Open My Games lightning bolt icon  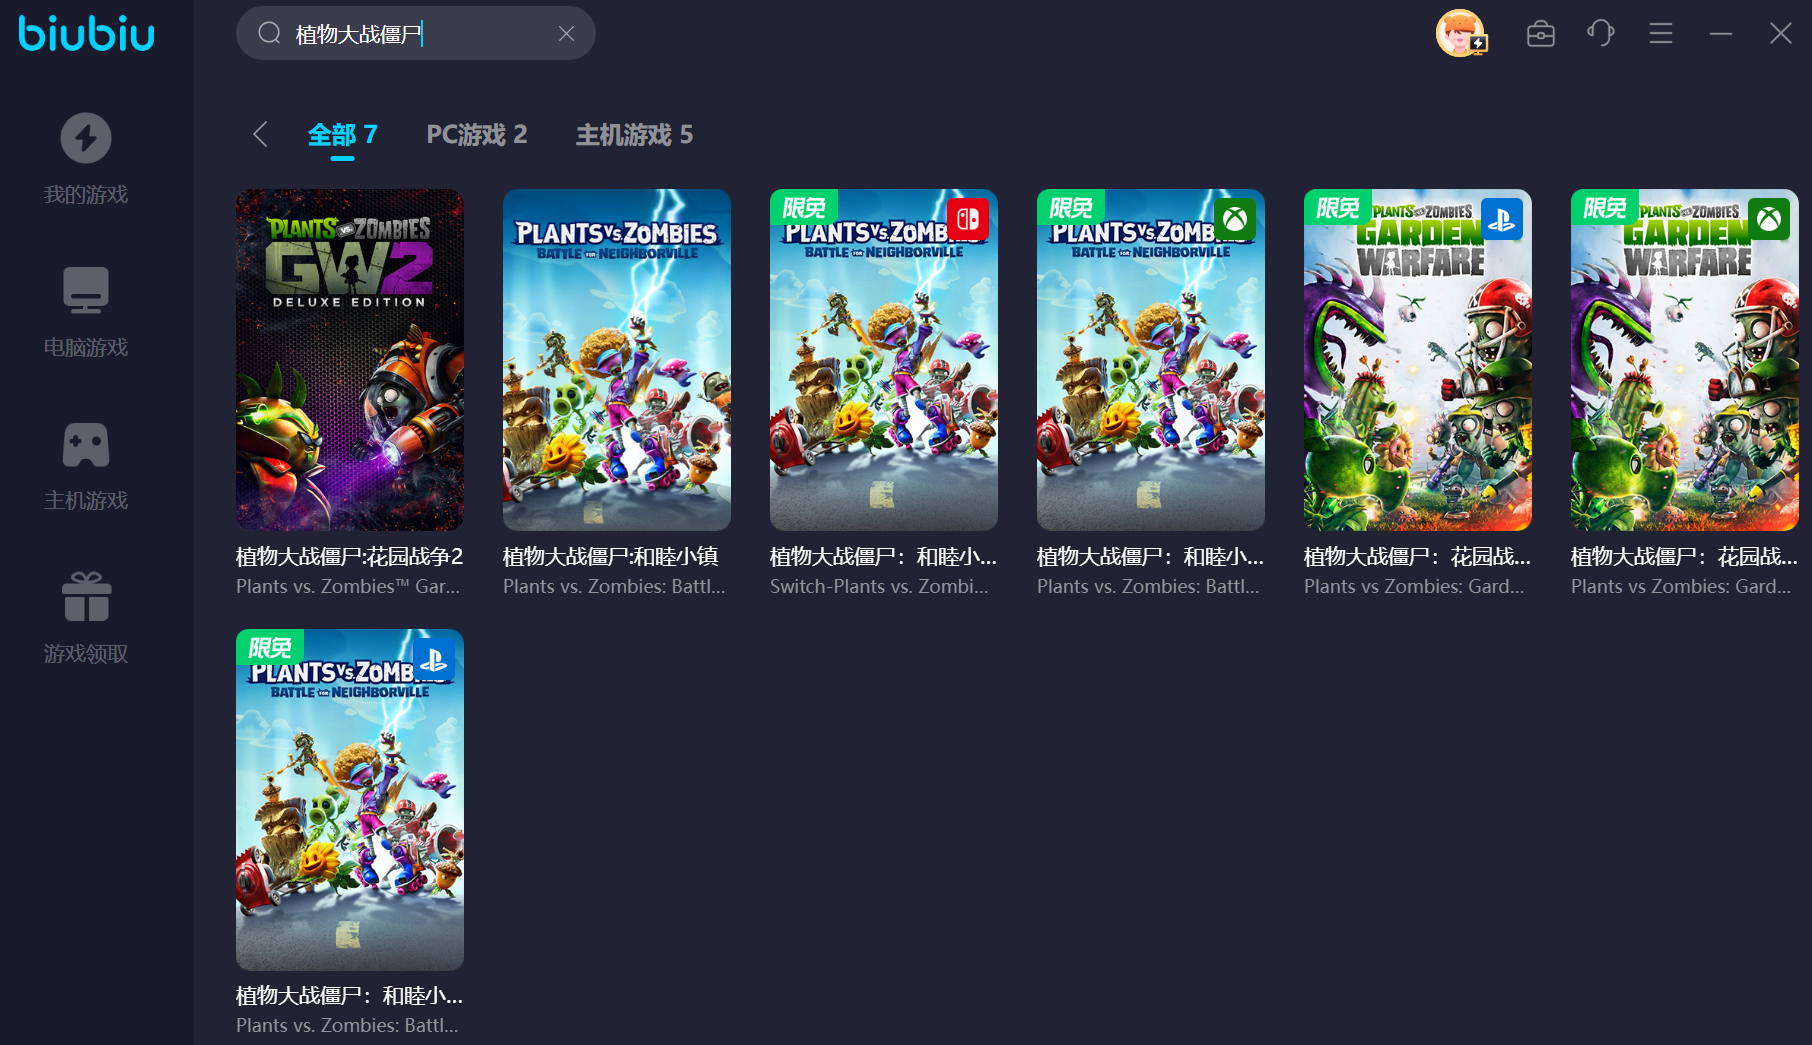86,138
